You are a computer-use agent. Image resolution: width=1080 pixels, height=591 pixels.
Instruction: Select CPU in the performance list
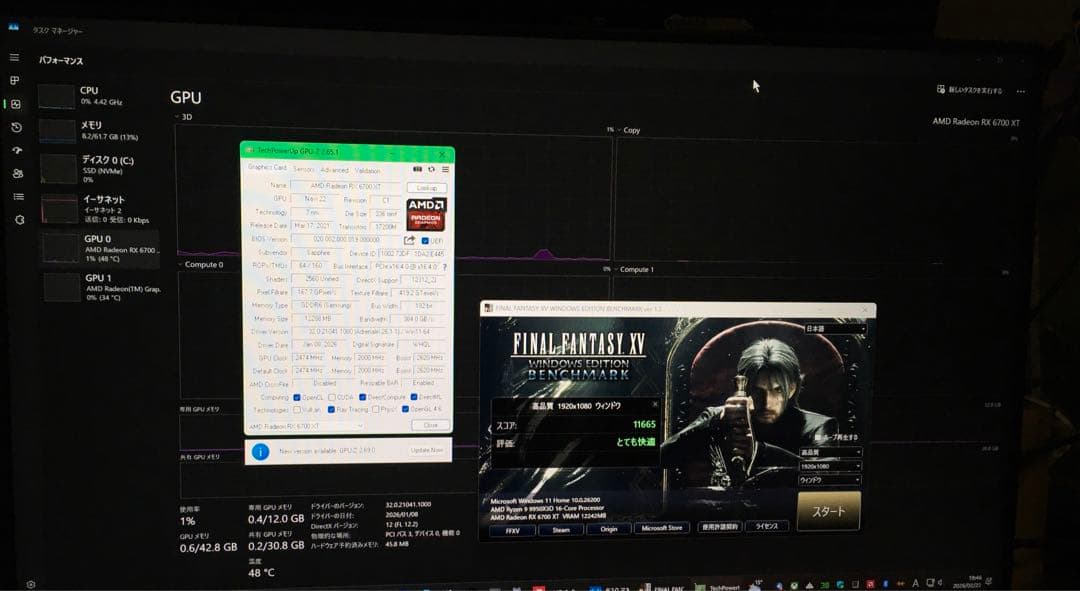pos(96,96)
